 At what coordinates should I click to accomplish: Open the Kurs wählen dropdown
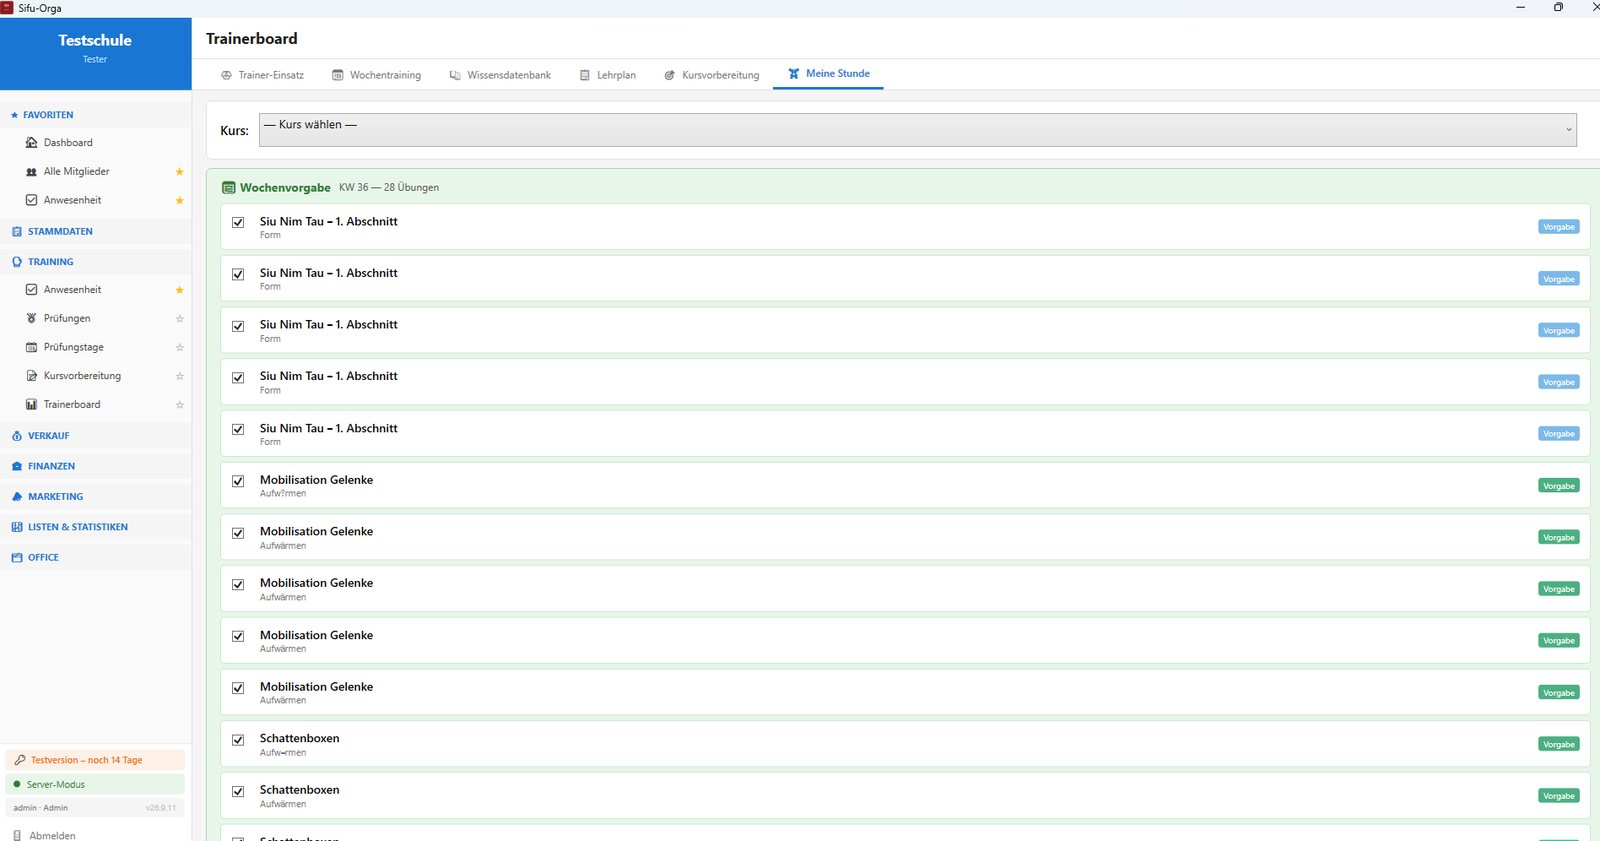(x=917, y=130)
